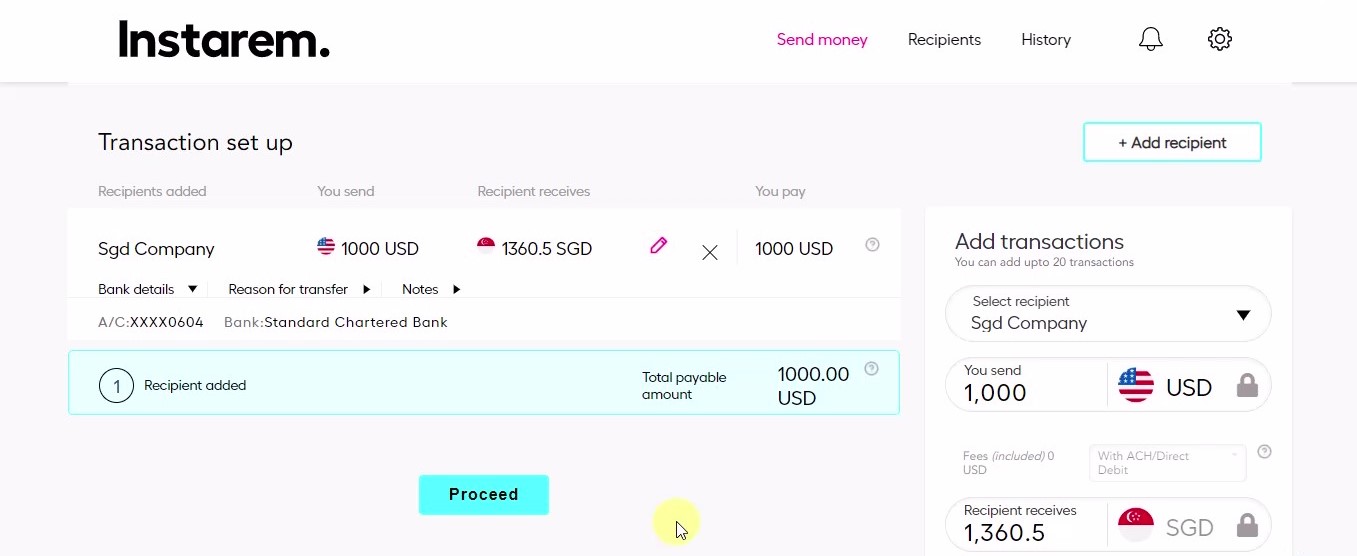This screenshot has height=556, width=1357.
Task: Open the With ACH/Direct Debit payment dropdown
Action: (1167, 463)
